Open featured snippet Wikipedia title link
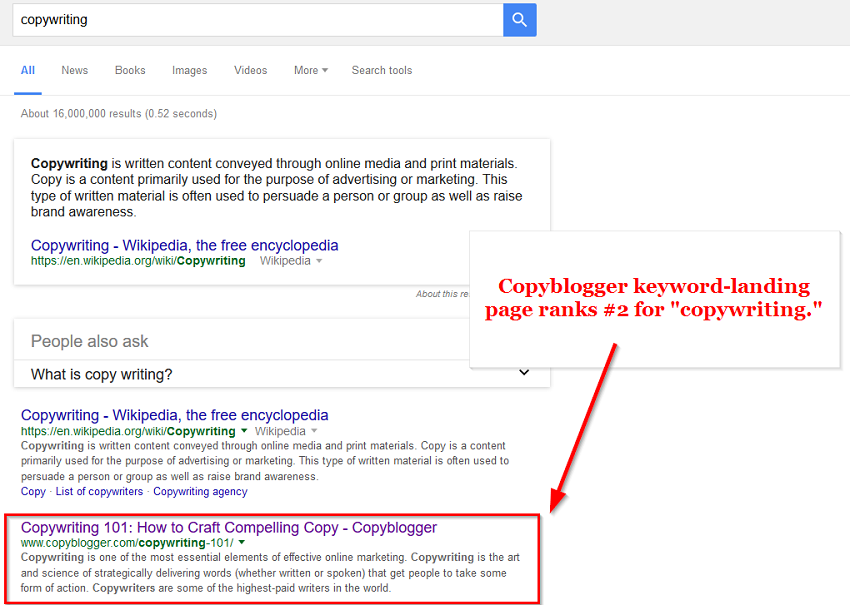 point(184,245)
